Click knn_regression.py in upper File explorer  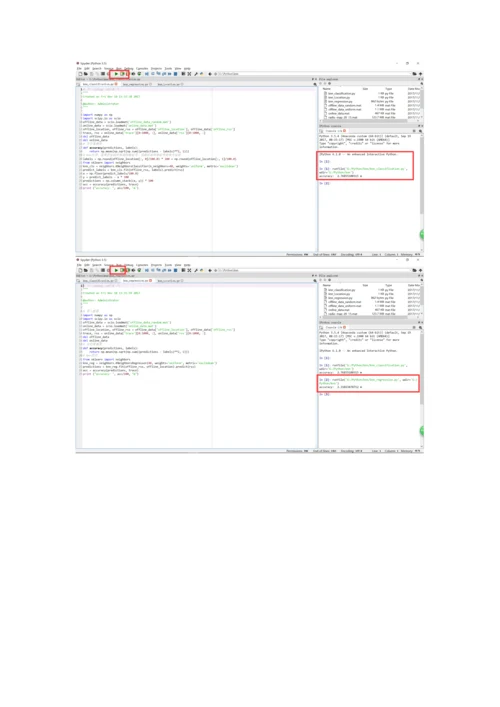340,101
